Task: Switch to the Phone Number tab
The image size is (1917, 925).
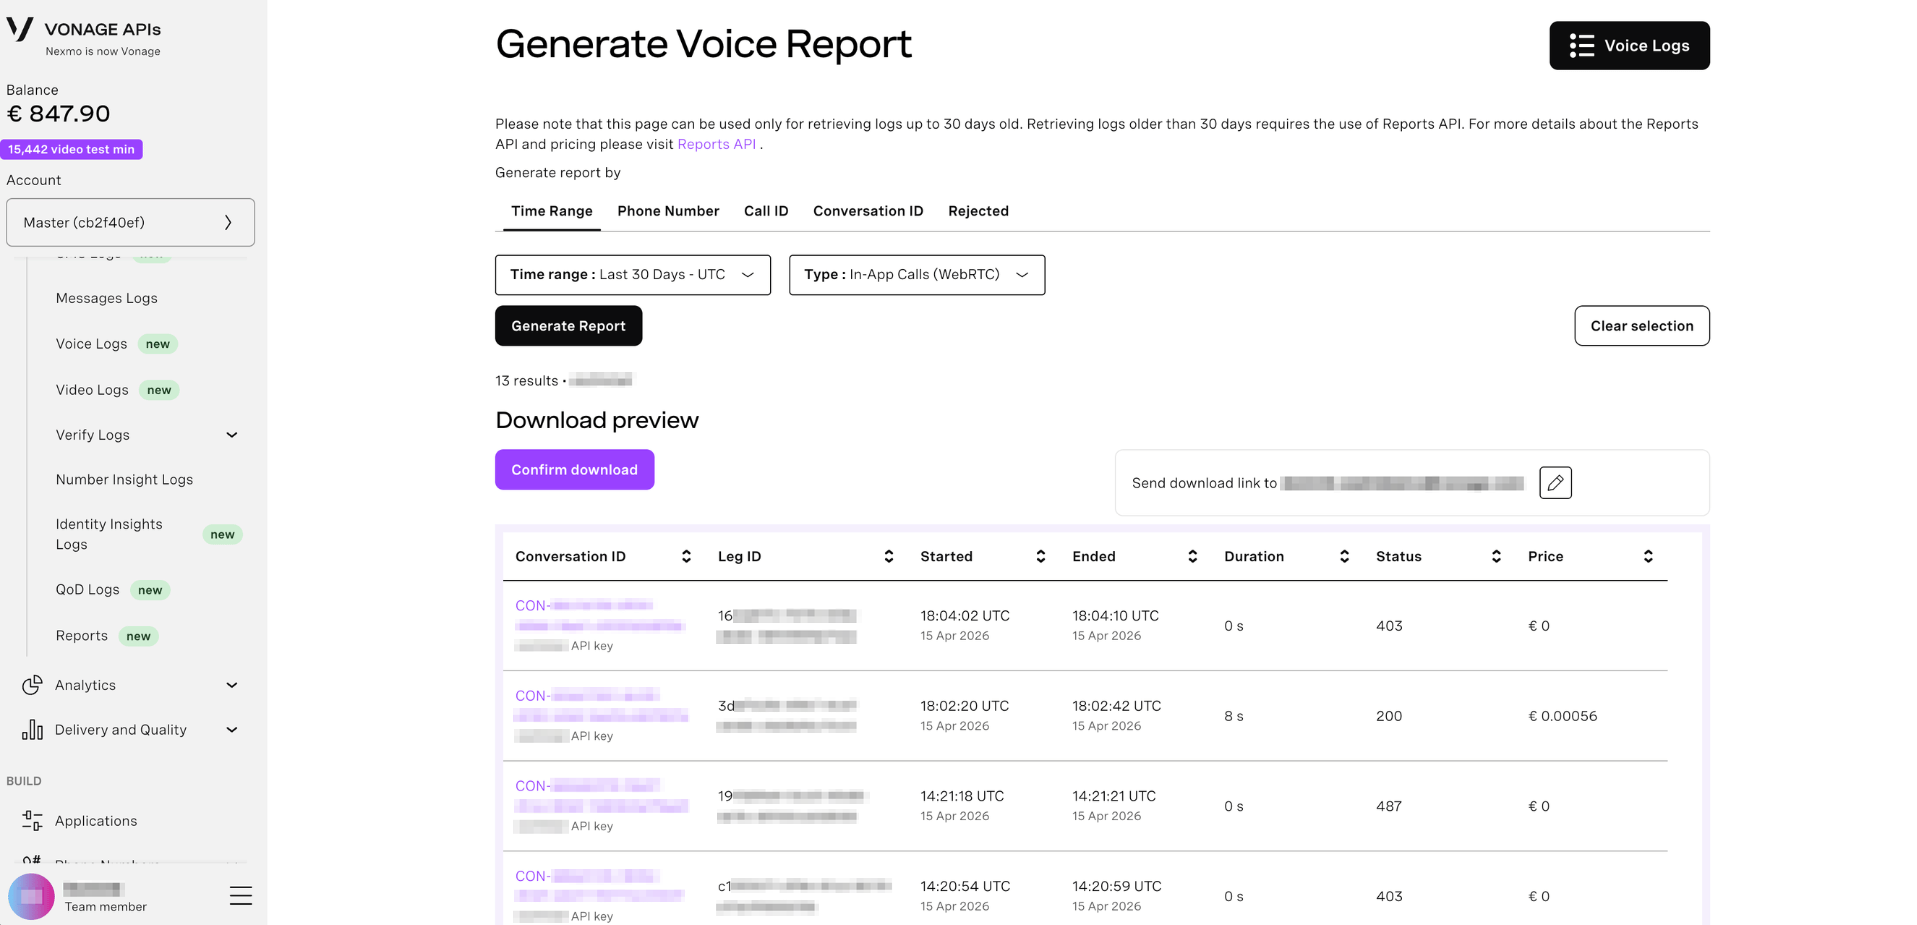Action: pyautogui.click(x=668, y=211)
